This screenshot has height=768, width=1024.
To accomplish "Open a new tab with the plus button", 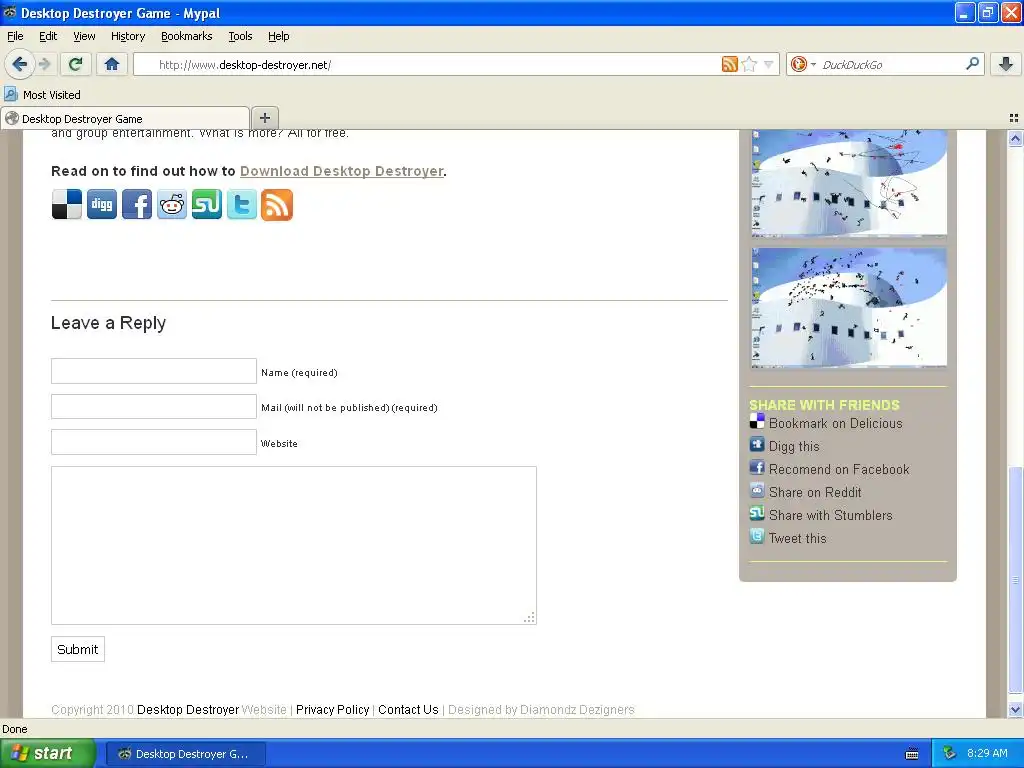I will pos(264,118).
